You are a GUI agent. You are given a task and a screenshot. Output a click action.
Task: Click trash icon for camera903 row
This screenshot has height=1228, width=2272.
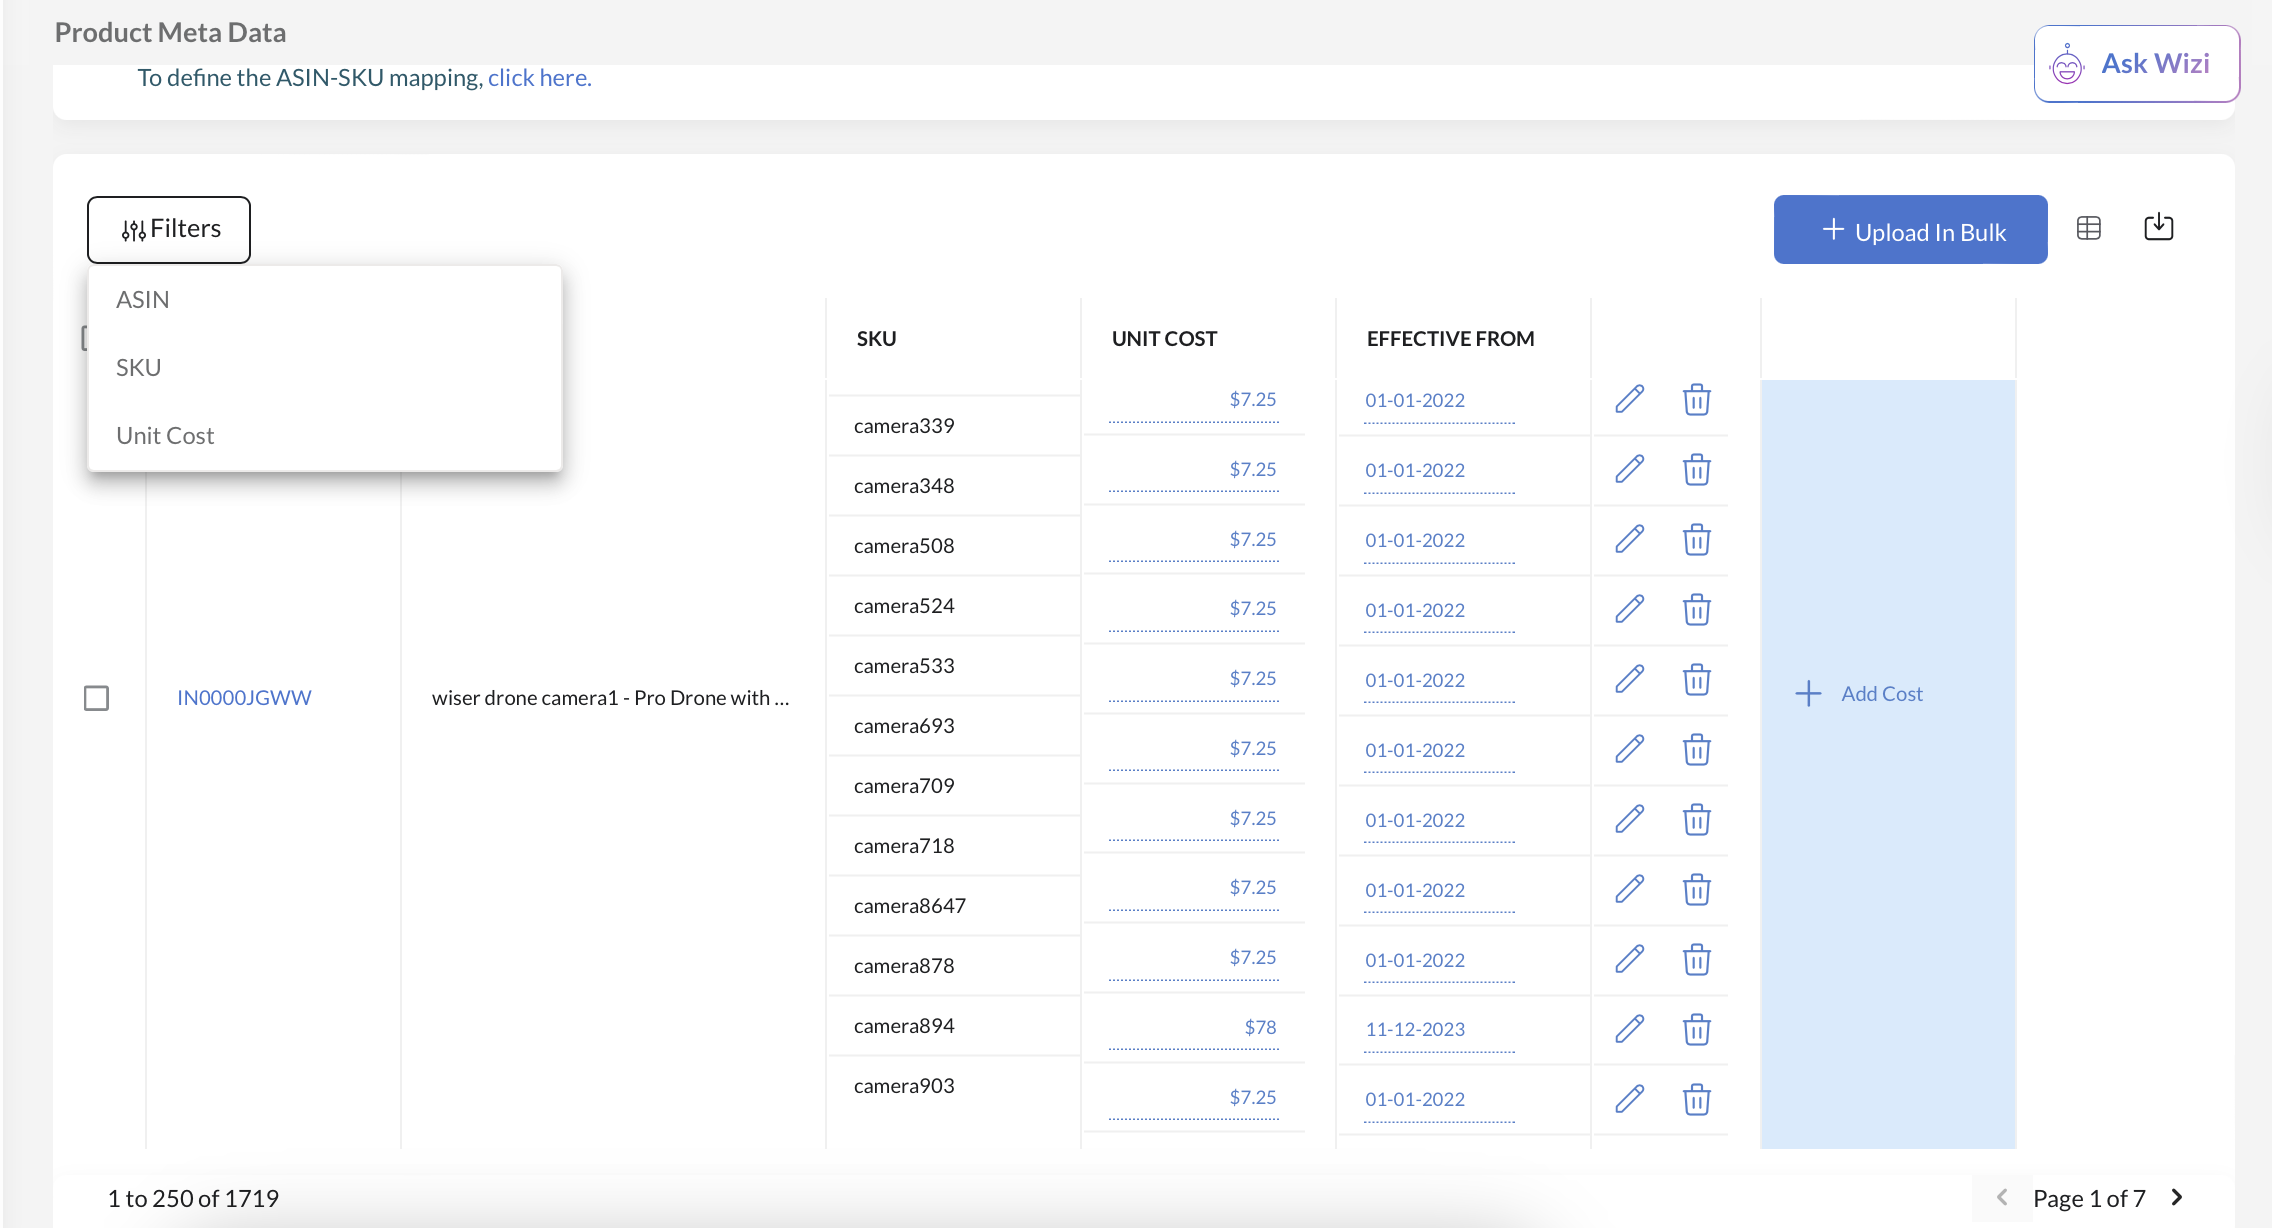tap(1696, 1099)
